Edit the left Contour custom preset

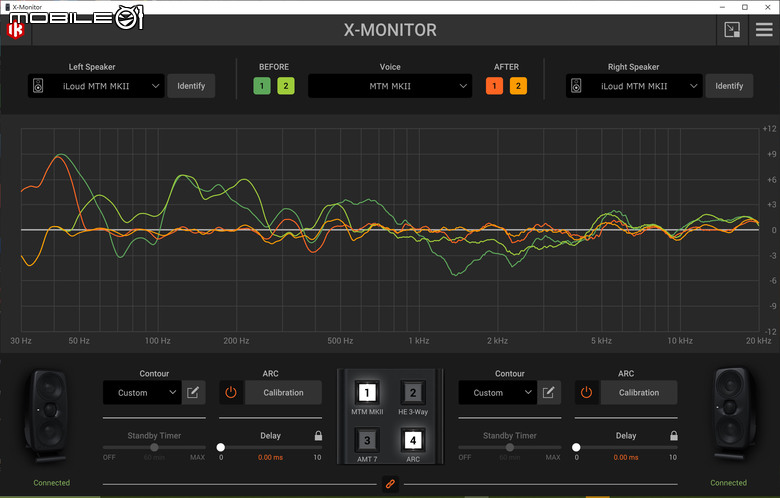(x=193, y=393)
